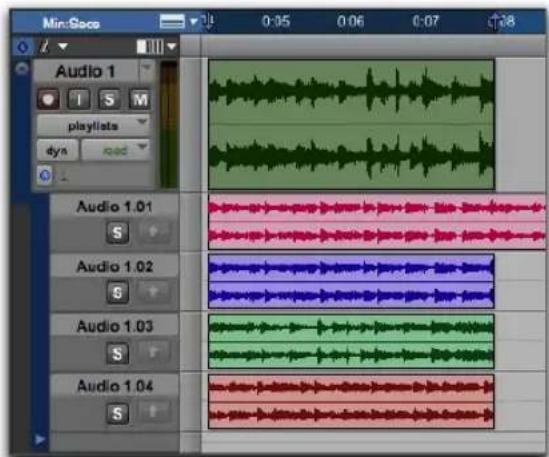Click the Audio 1.02 lane name
Viewport: 549px width, 457px height.
[114, 266]
